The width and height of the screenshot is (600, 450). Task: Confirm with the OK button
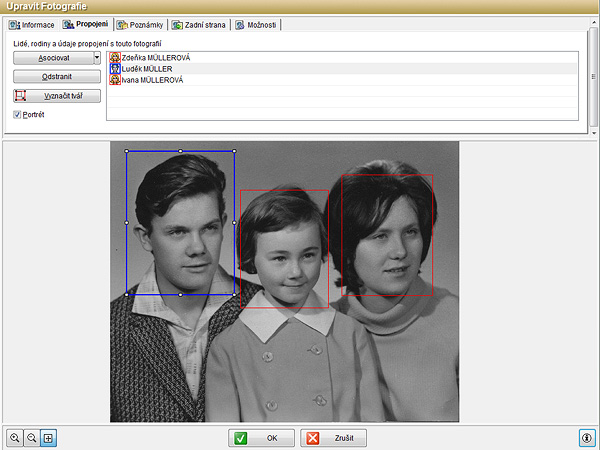pos(260,438)
